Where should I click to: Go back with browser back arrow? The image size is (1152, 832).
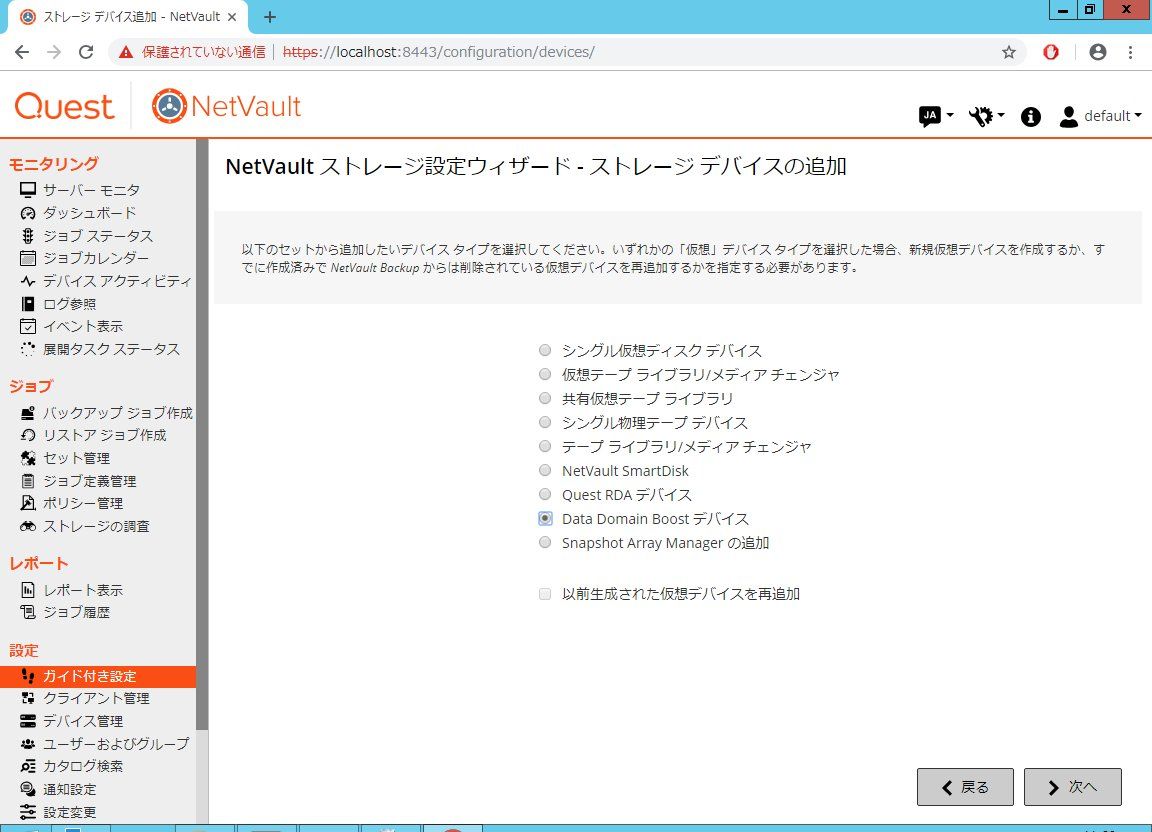(22, 51)
